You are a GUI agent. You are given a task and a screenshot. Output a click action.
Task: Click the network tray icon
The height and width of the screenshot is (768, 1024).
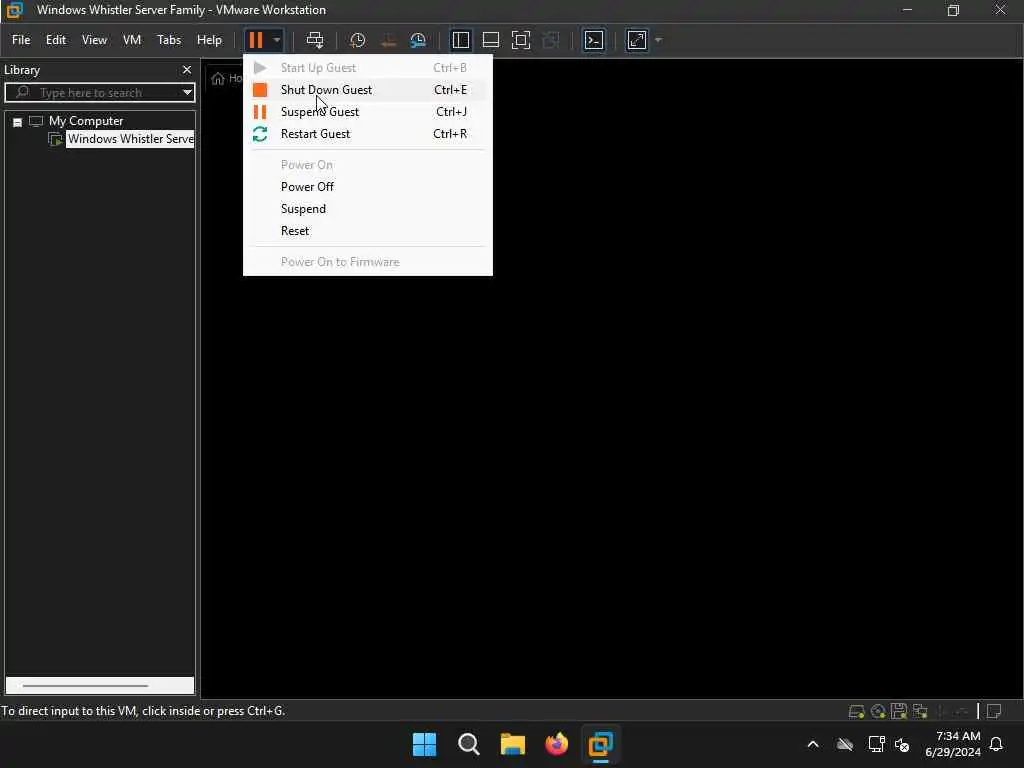click(876, 744)
